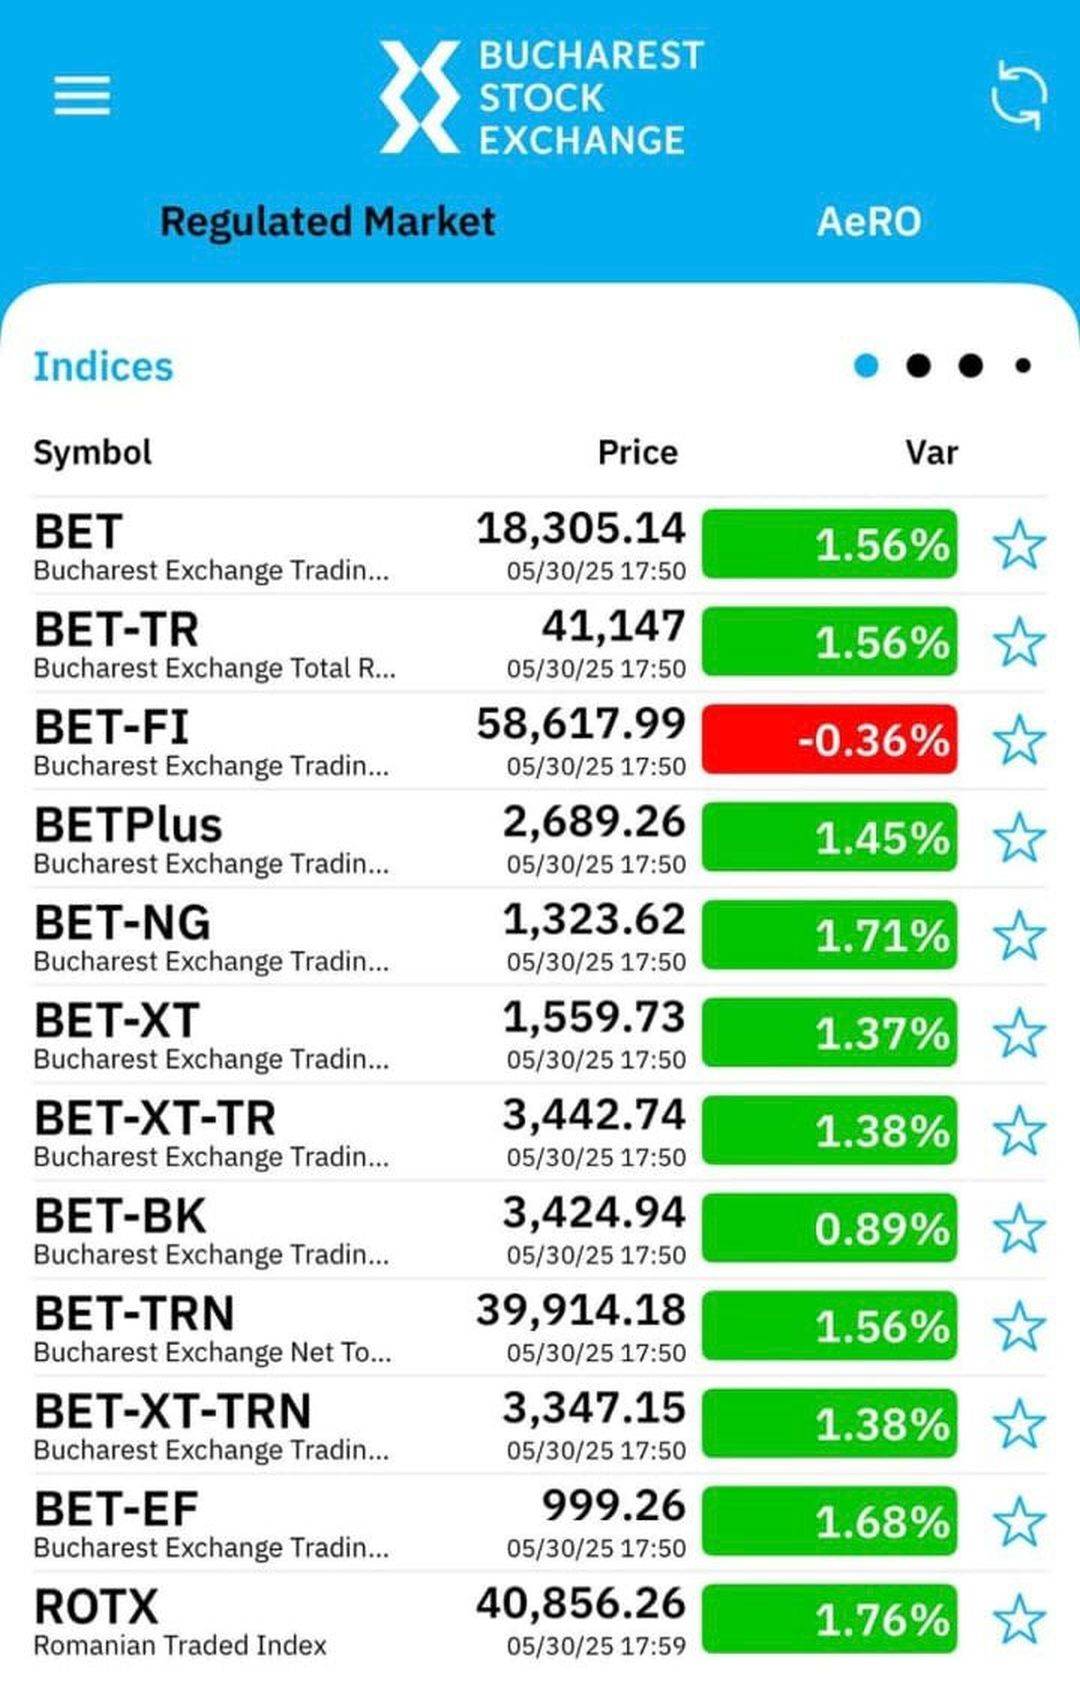Open the BET-TR index row

[x=540, y=643]
